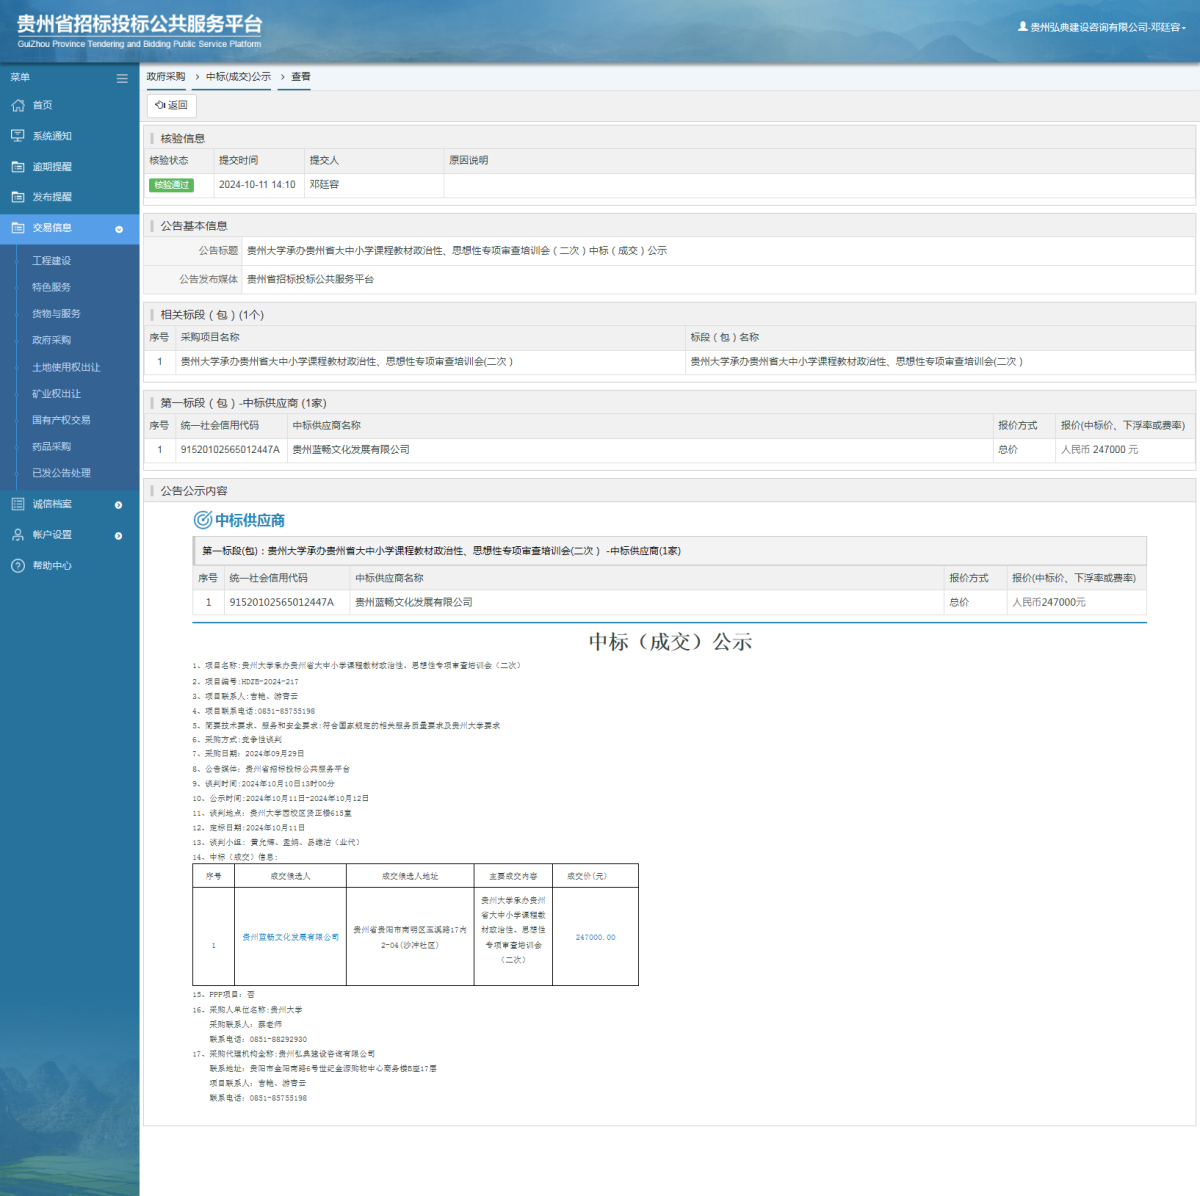Select 政府采购 submenu item in sidebar
Viewport: 1200px width, 1196px height.
52,340
